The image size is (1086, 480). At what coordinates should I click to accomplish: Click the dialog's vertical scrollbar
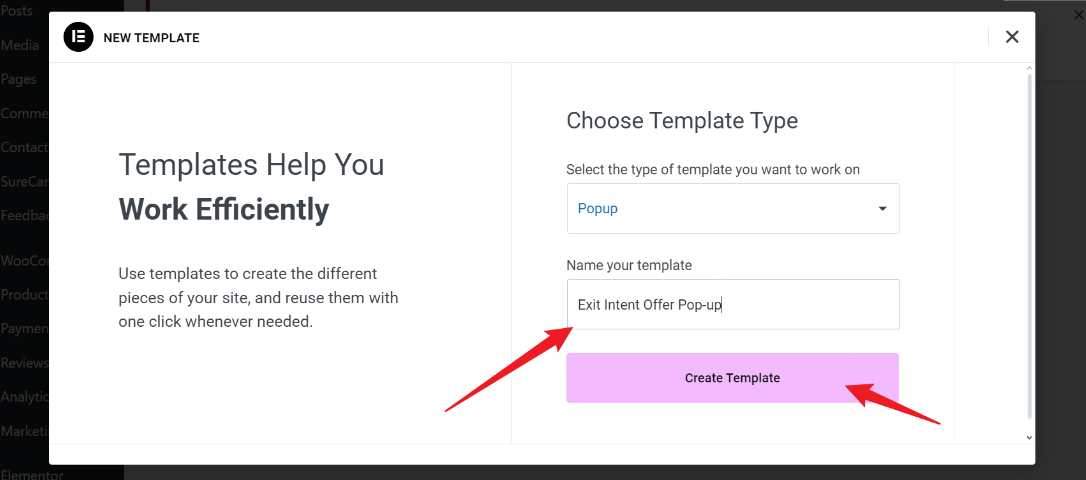[x=1030, y=240]
